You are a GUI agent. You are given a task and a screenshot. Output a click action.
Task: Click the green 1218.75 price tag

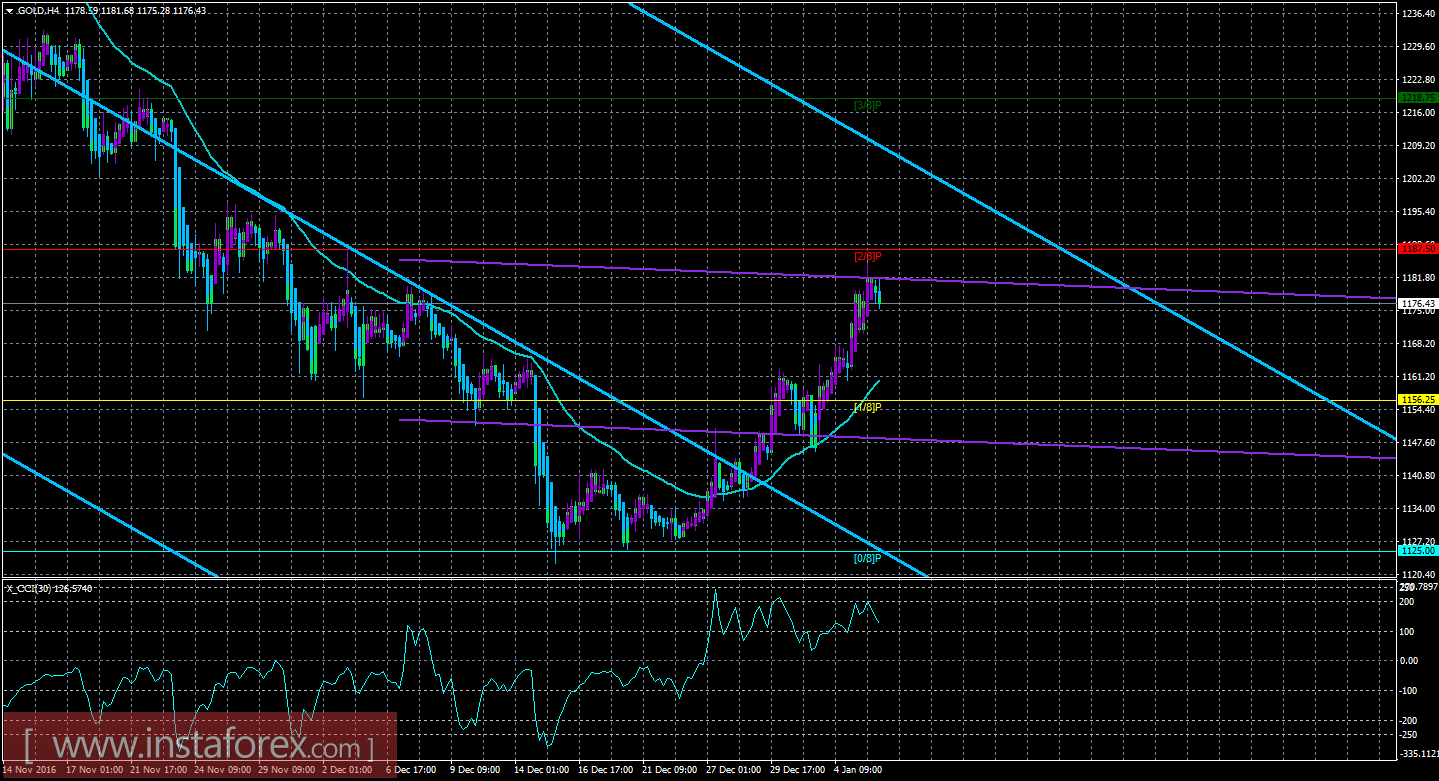1419,98
